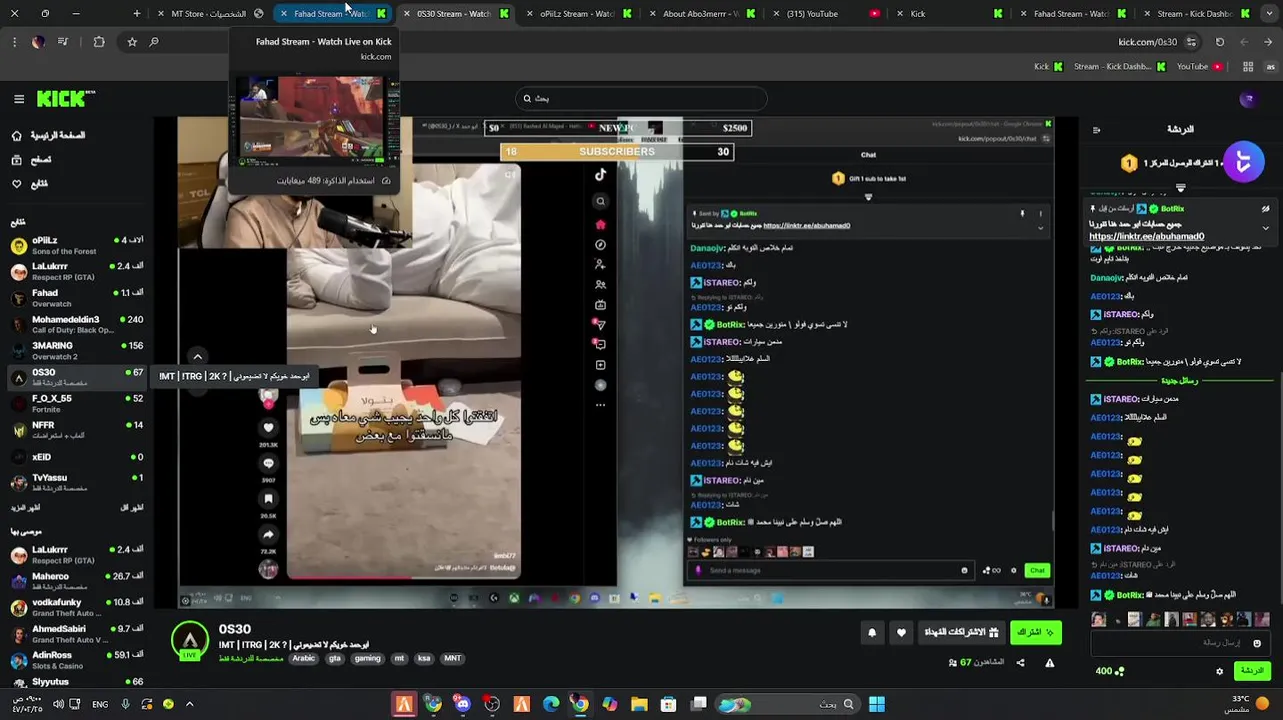Open TvYassu channel in sidebar
1283x720 pixels.
(77, 482)
